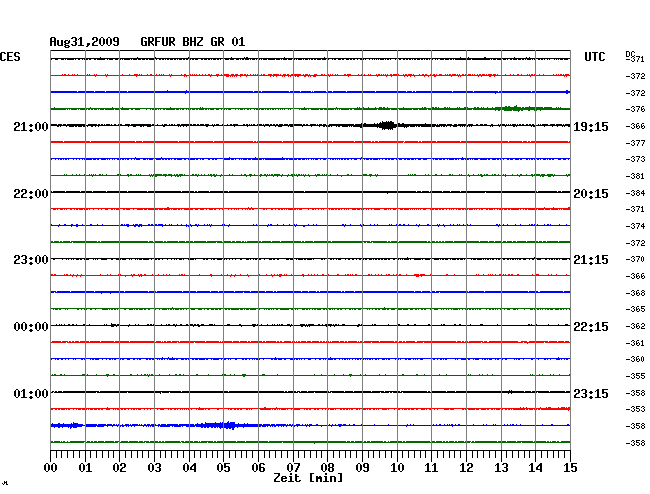The height and width of the screenshot is (494, 650).
Task: Click the 22:15 UTC time label
Action: (x=591, y=327)
